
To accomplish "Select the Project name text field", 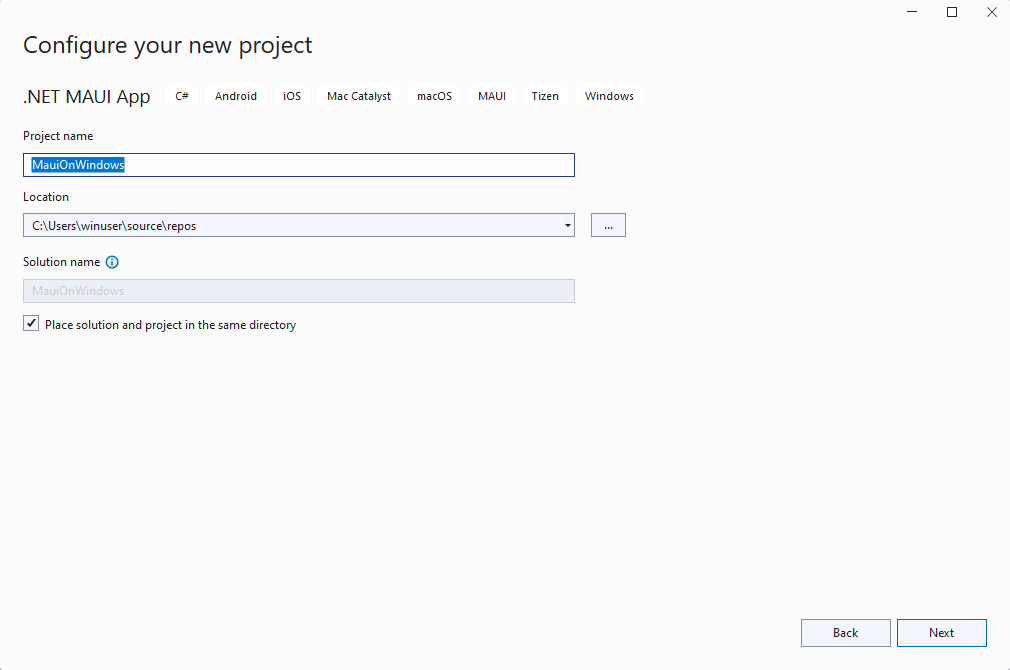I will (x=298, y=164).
